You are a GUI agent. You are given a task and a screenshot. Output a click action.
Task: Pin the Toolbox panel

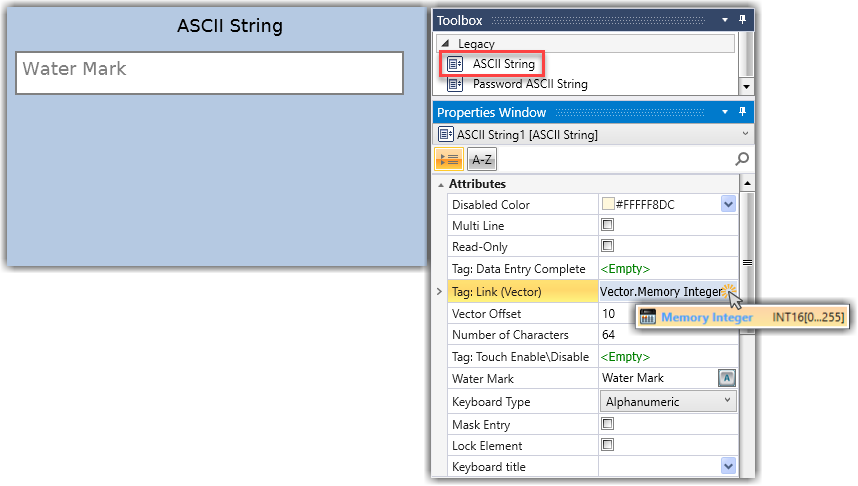(743, 20)
